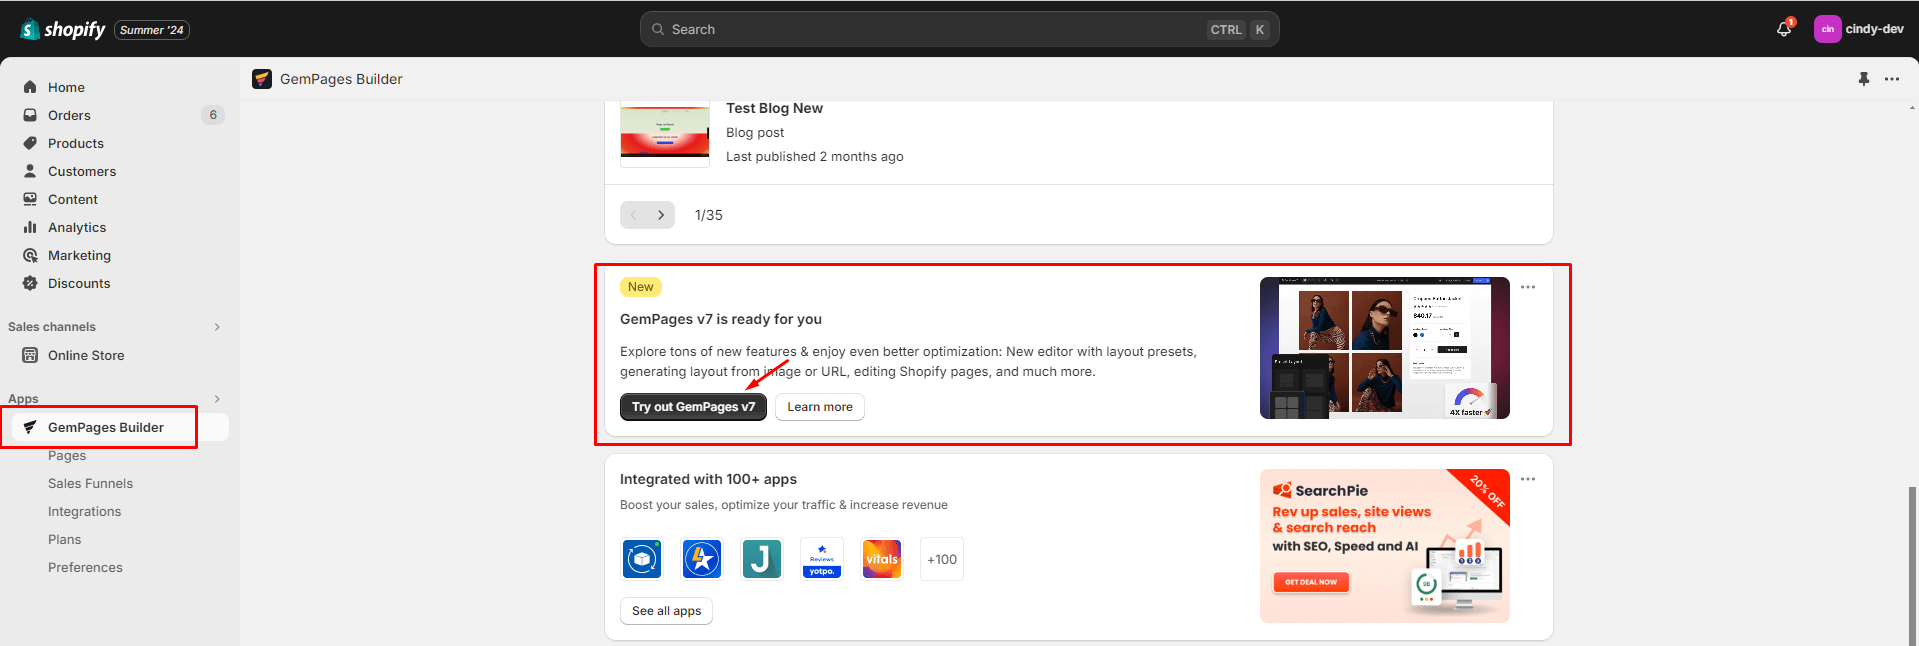Open the cindy-dev account menu

(x=1860, y=29)
